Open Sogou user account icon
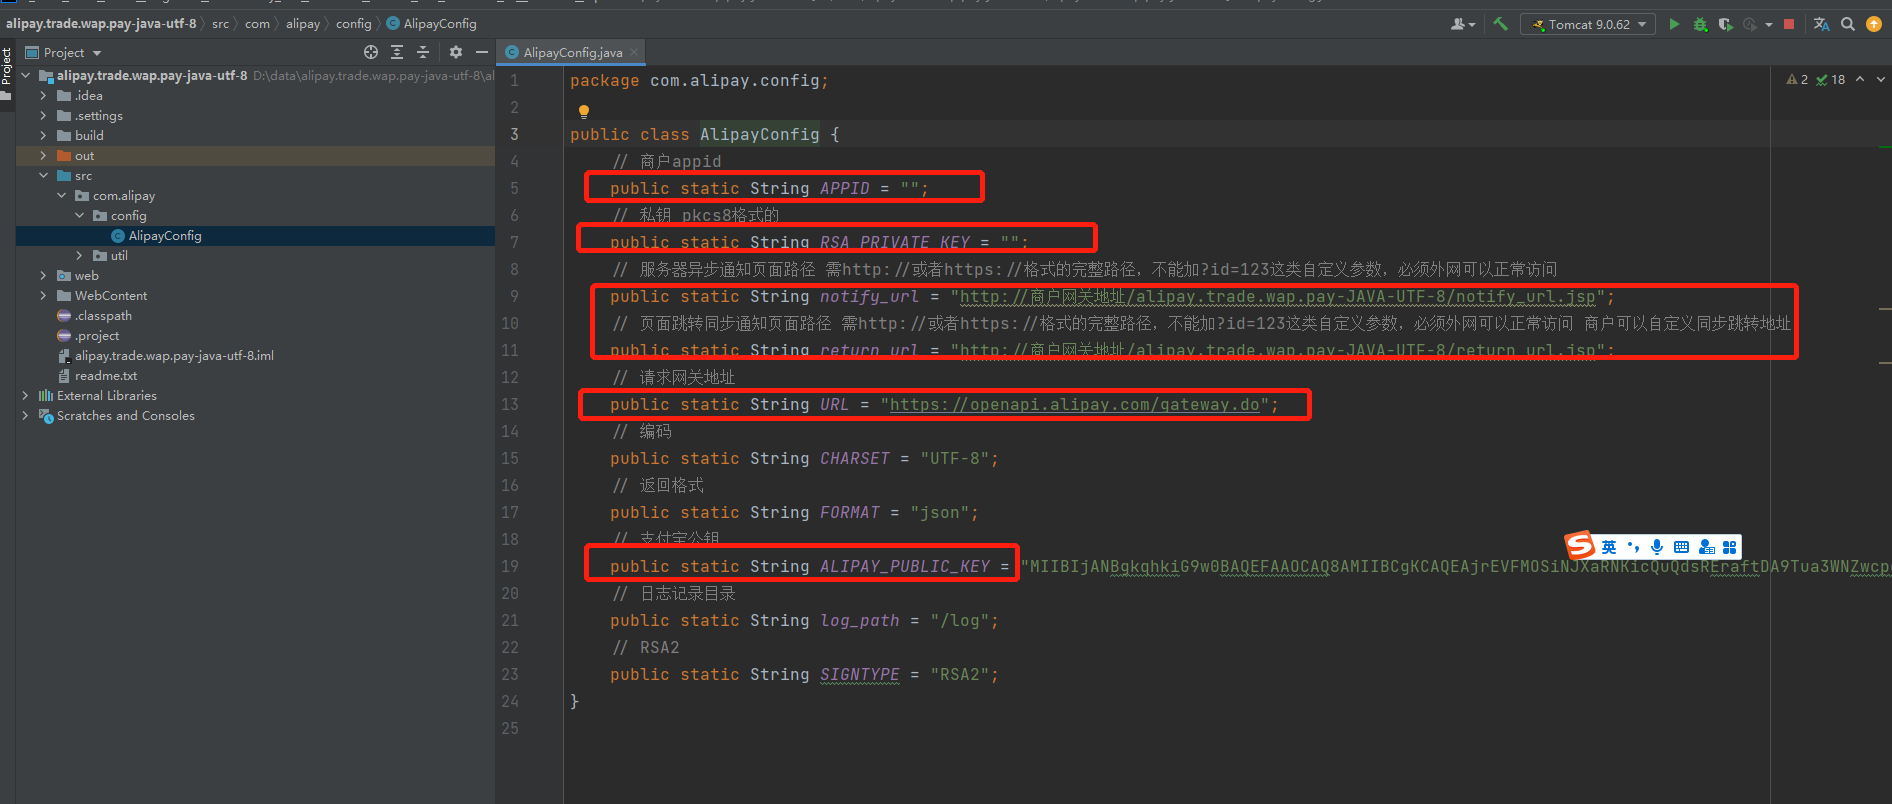The width and height of the screenshot is (1892, 804). click(x=1706, y=547)
